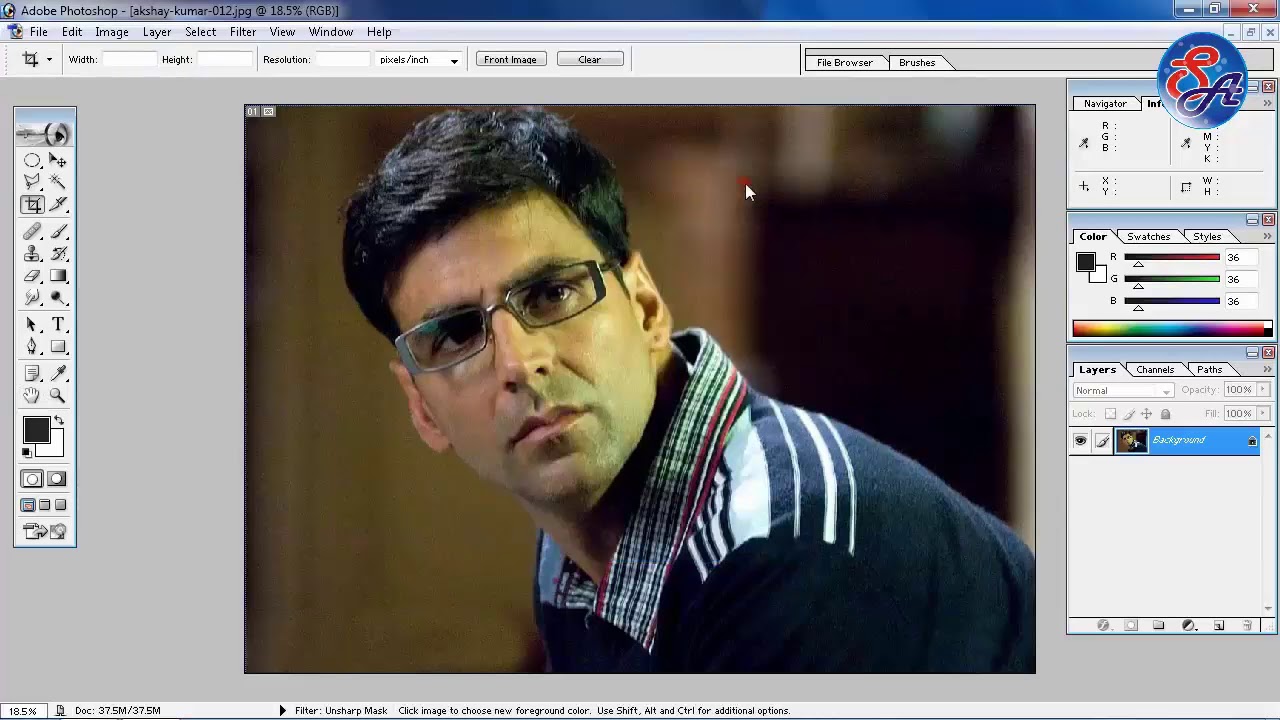
Task: Open the Filter menu
Action: 243,32
